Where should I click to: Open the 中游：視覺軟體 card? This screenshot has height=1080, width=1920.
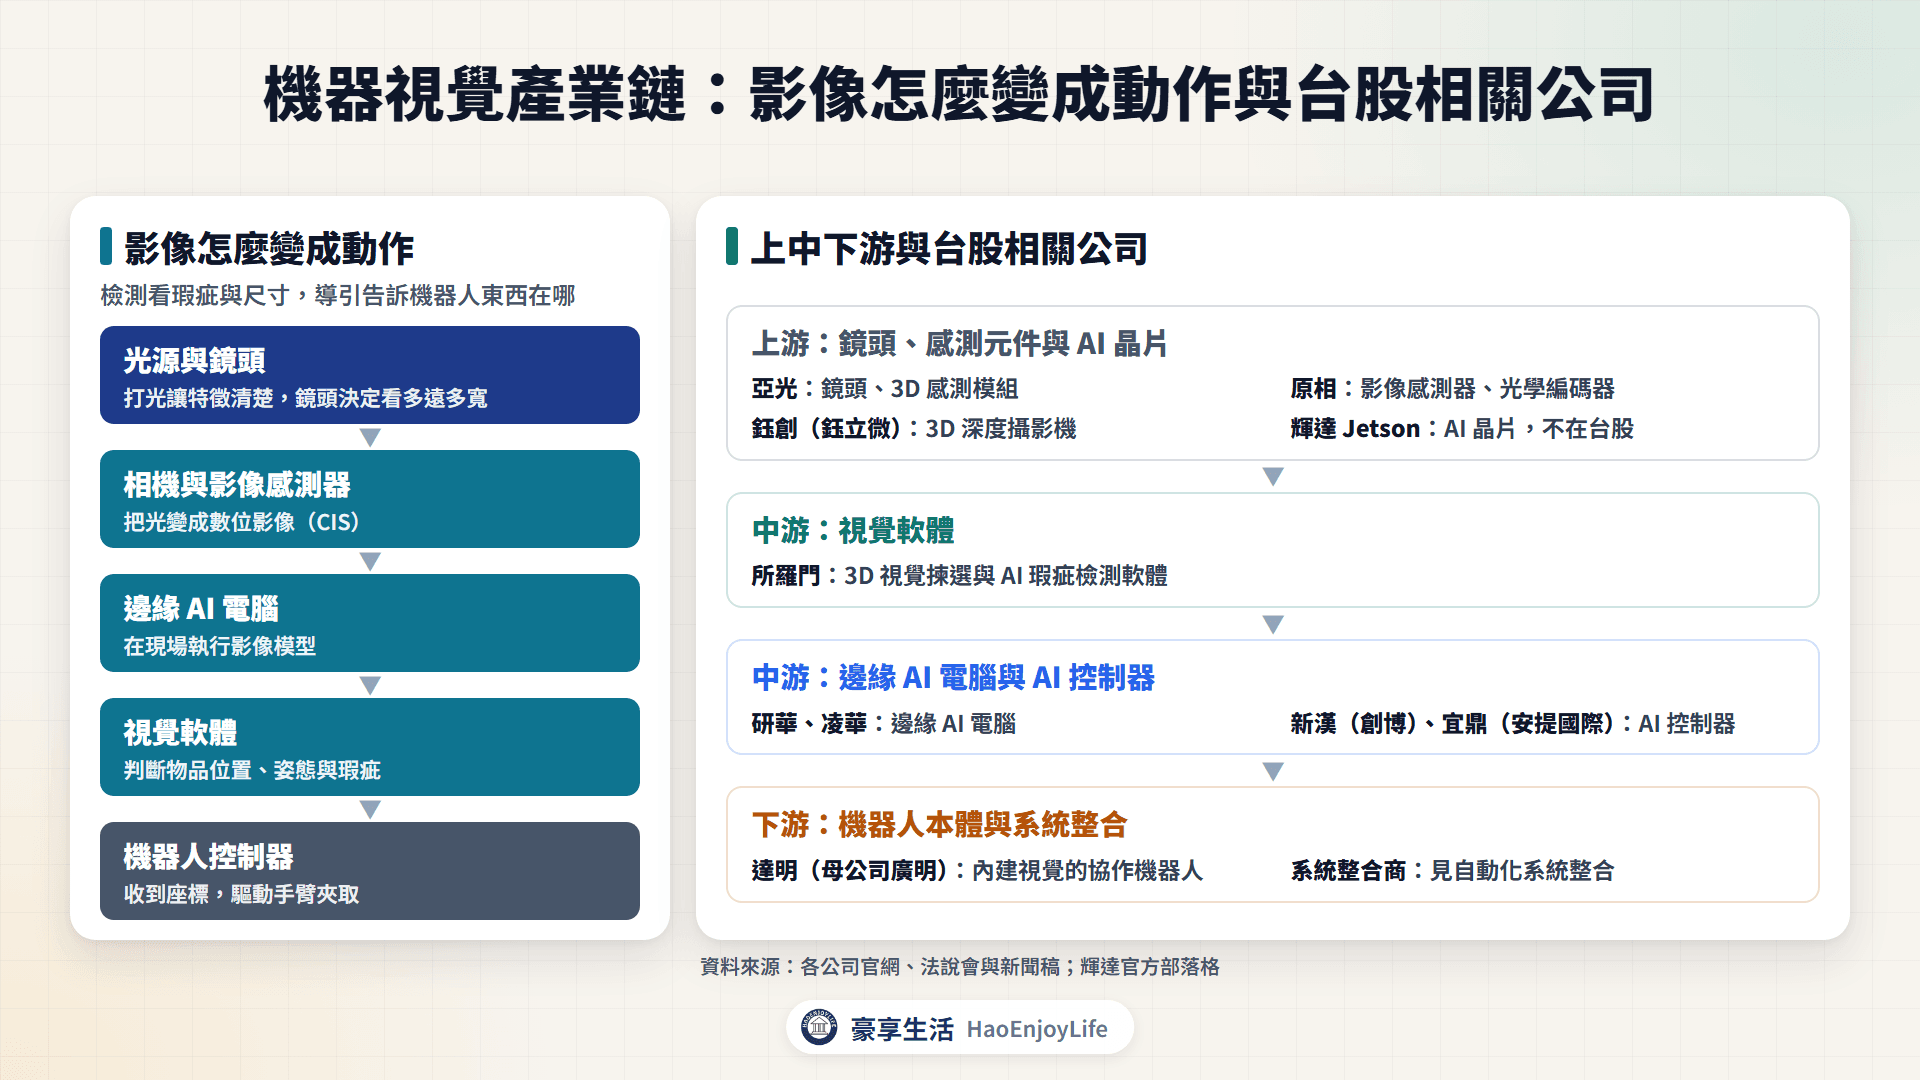coord(1273,550)
